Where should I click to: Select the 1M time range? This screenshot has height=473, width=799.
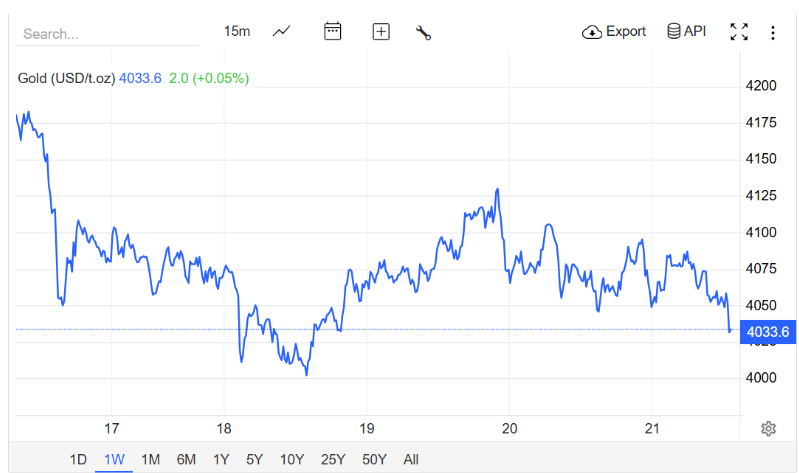point(150,459)
